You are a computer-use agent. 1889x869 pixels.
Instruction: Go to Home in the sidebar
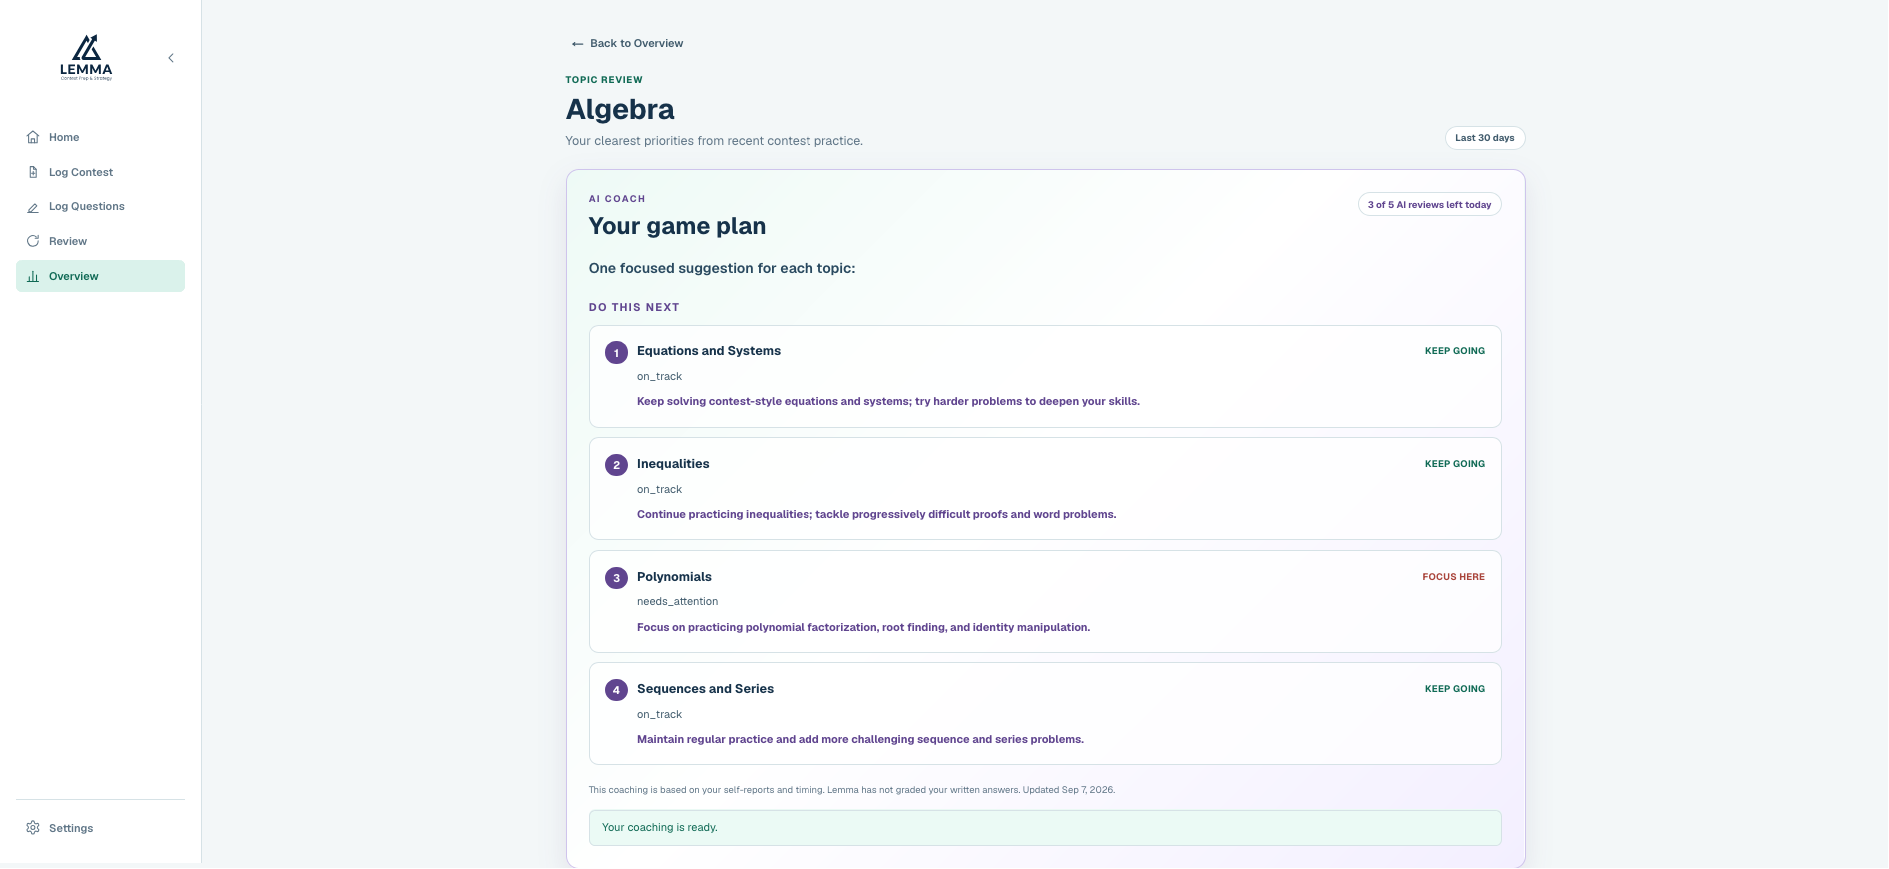click(100, 137)
